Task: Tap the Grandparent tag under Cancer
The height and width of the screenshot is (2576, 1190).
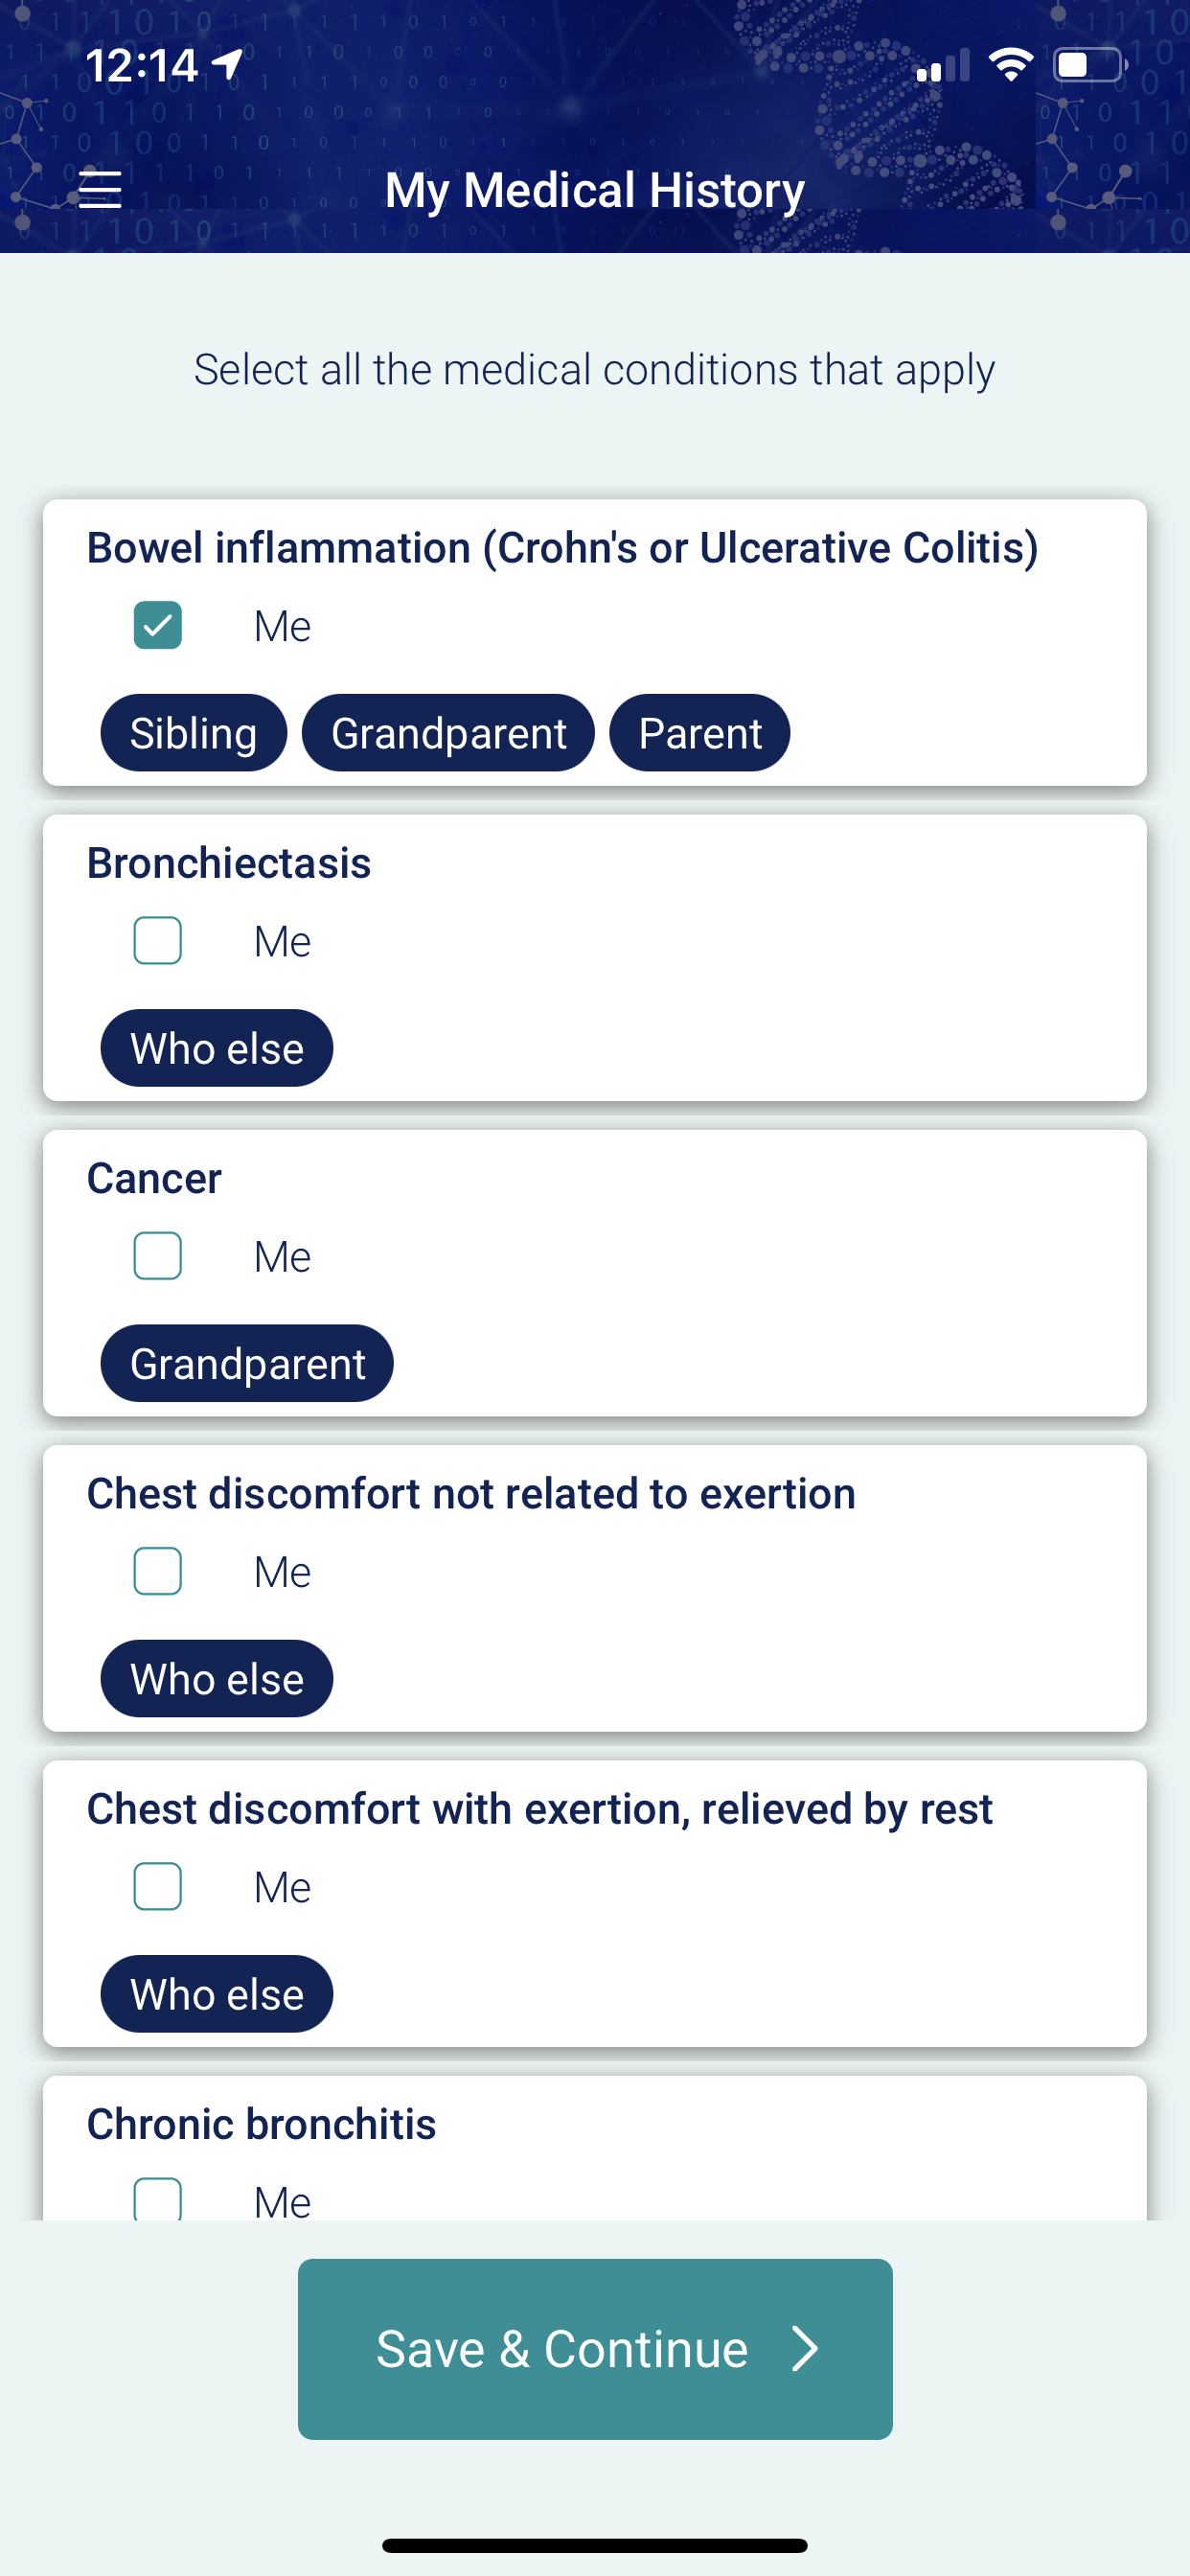Action: tap(247, 1363)
